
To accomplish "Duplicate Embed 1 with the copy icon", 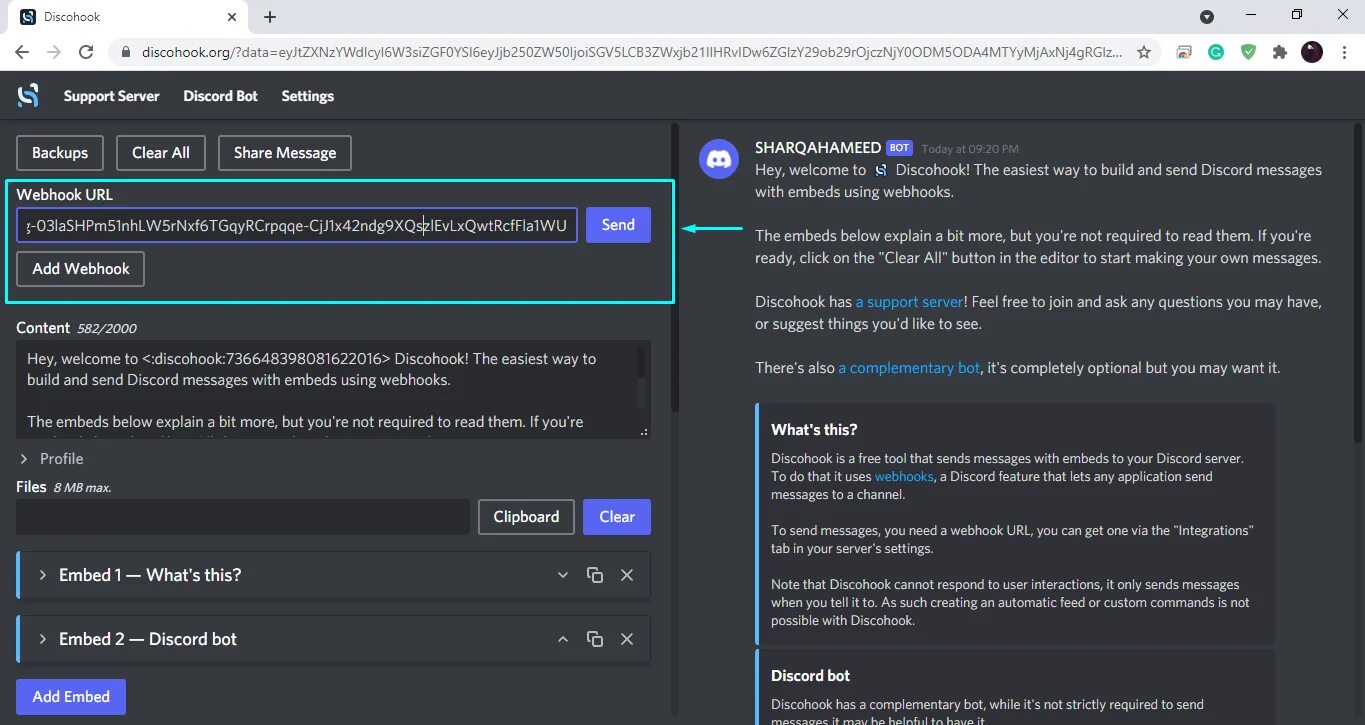I will click(x=595, y=575).
